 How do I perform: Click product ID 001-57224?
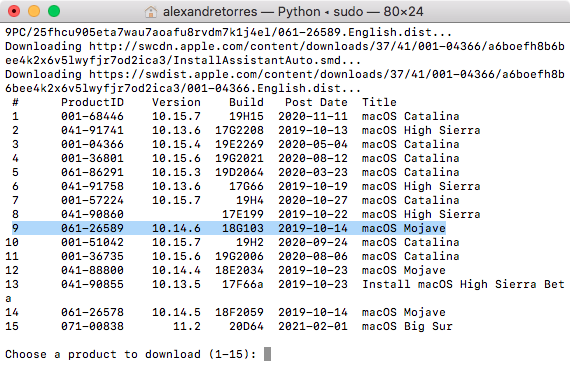tap(92, 200)
